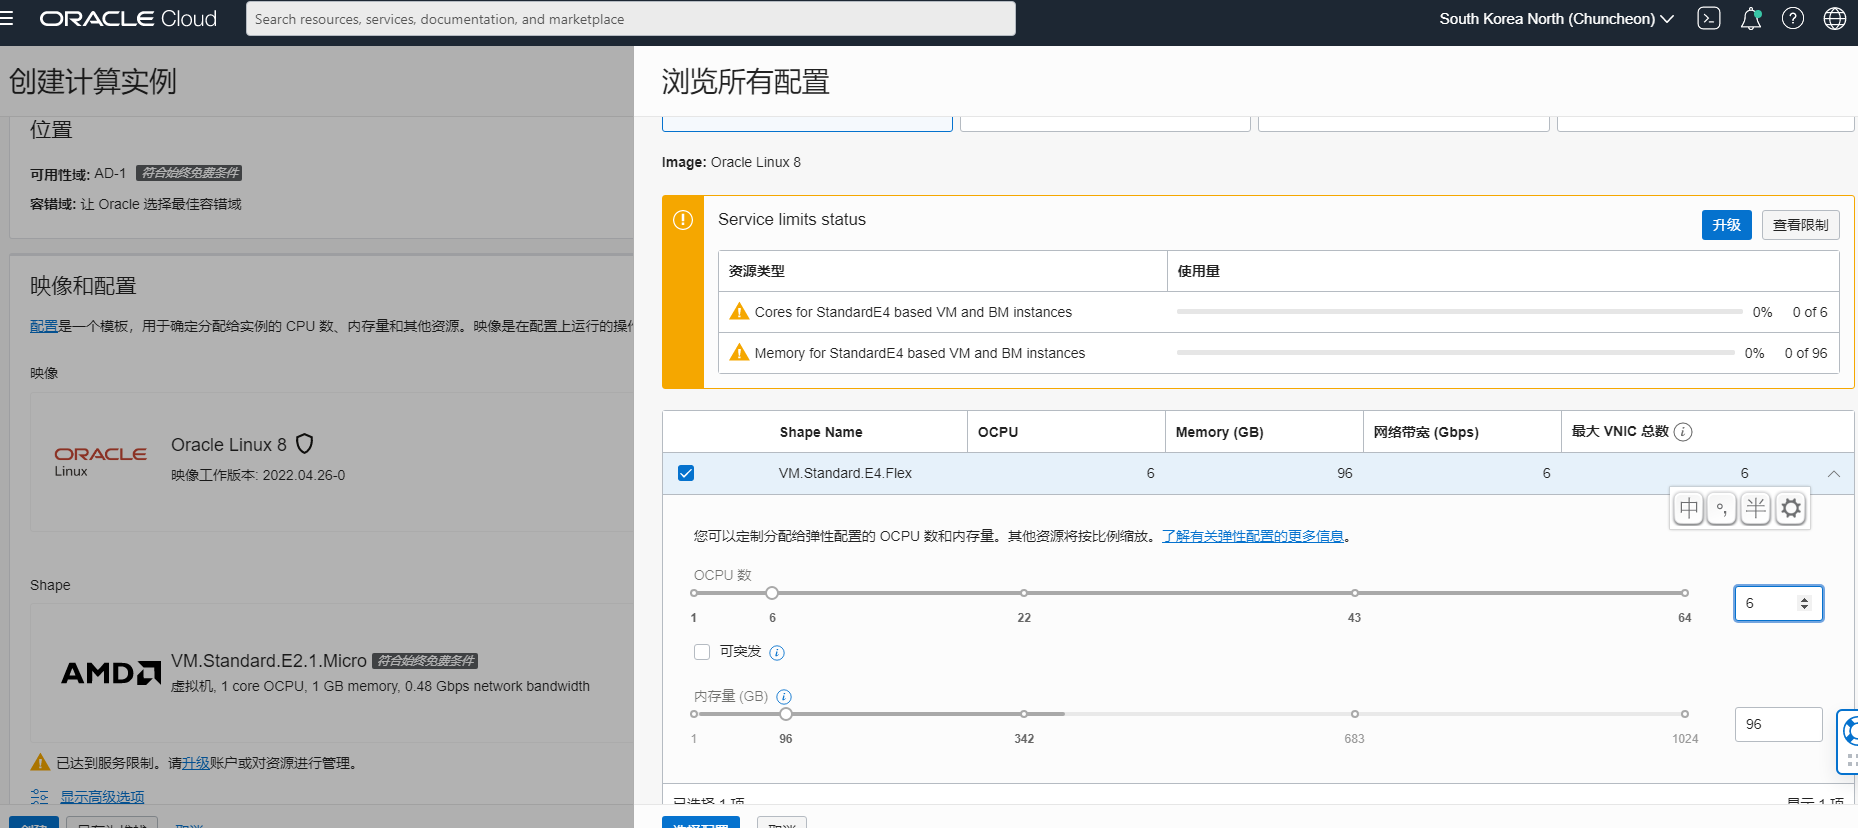Focus the top search resources field
The width and height of the screenshot is (1858, 828).
[x=631, y=19]
